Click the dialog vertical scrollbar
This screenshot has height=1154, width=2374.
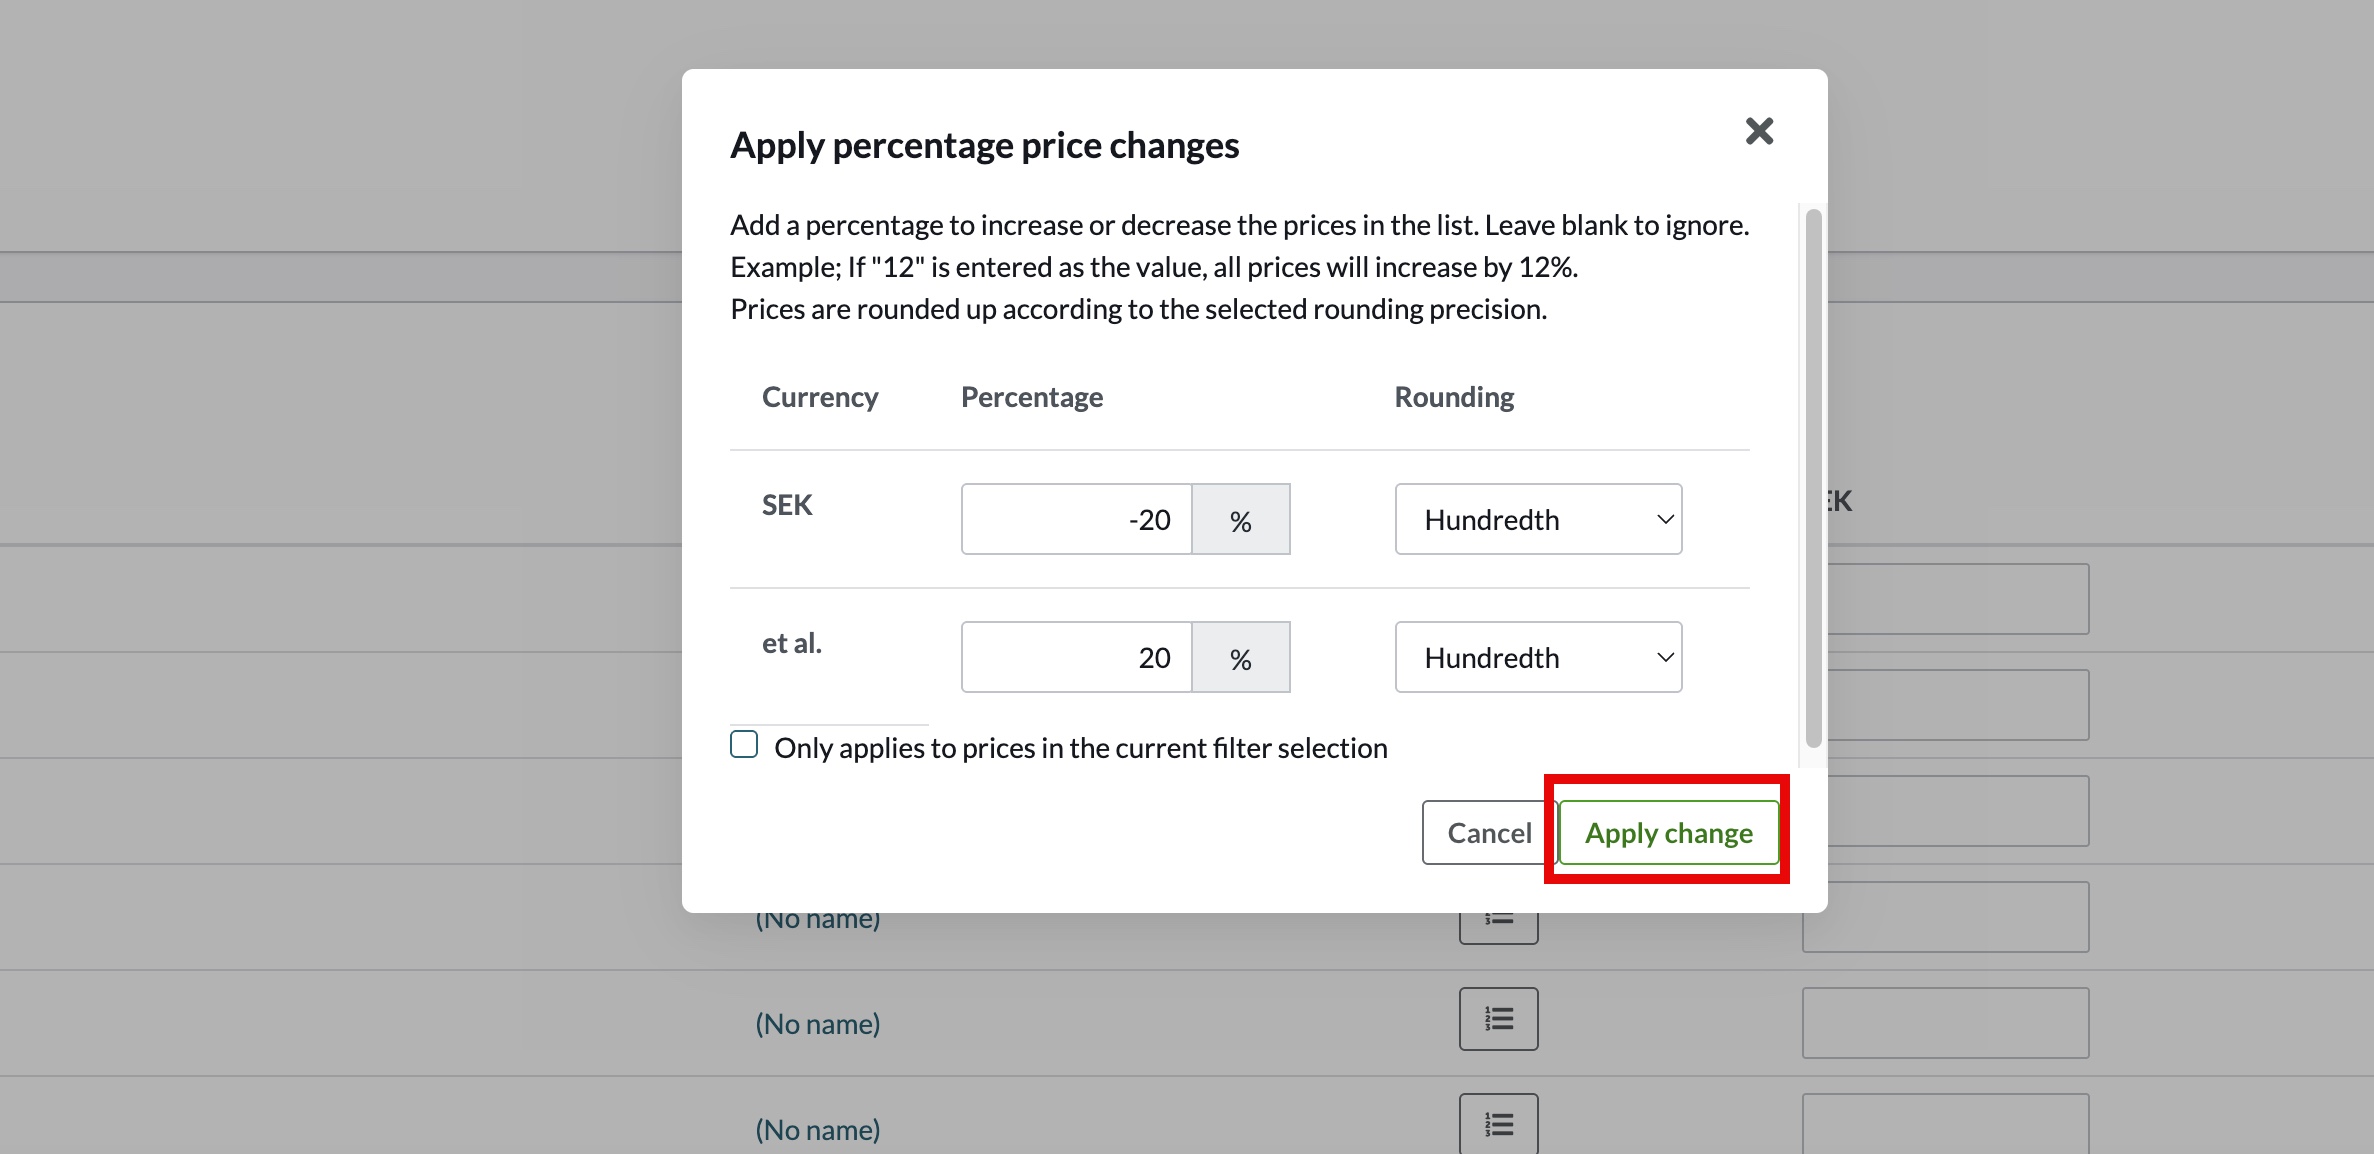[x=1813, y=478]
